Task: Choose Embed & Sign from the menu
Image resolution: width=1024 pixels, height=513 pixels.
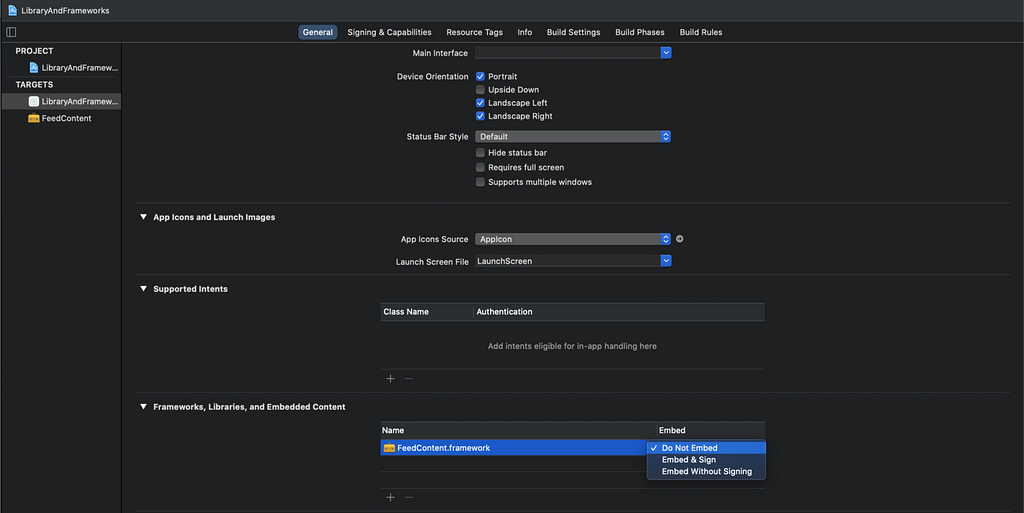Action: pos(689,460)
